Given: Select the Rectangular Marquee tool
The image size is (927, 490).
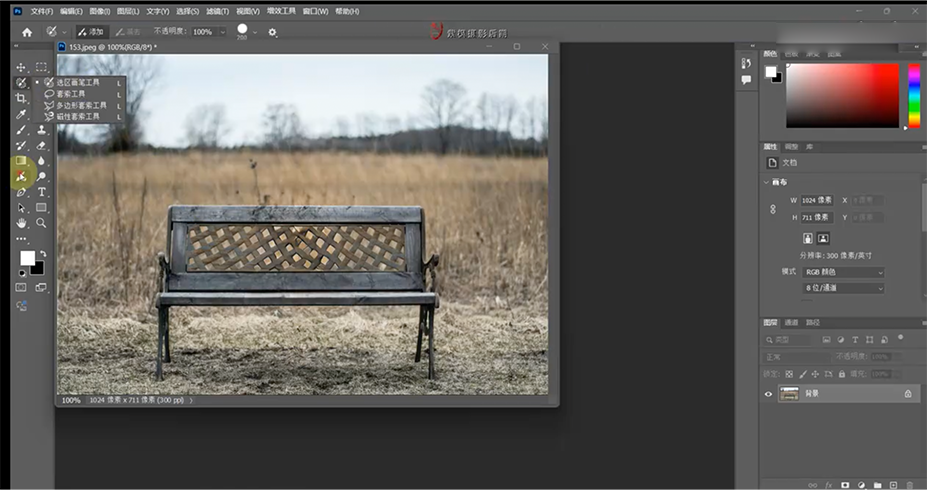Looking at the screenshot, I should (x=41, y=67).
